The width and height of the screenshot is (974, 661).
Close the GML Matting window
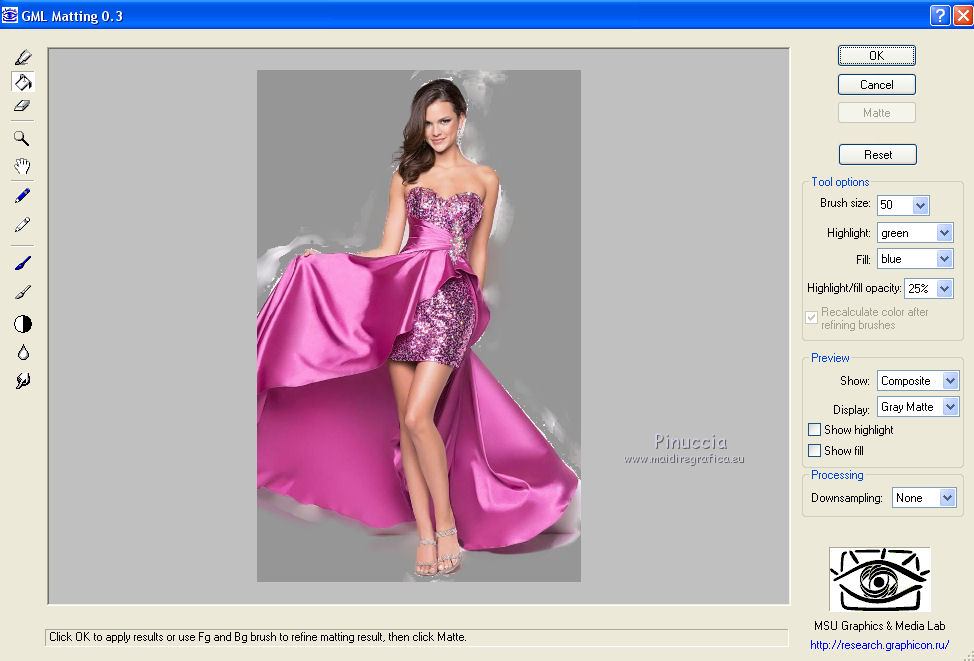coord(963,15)
